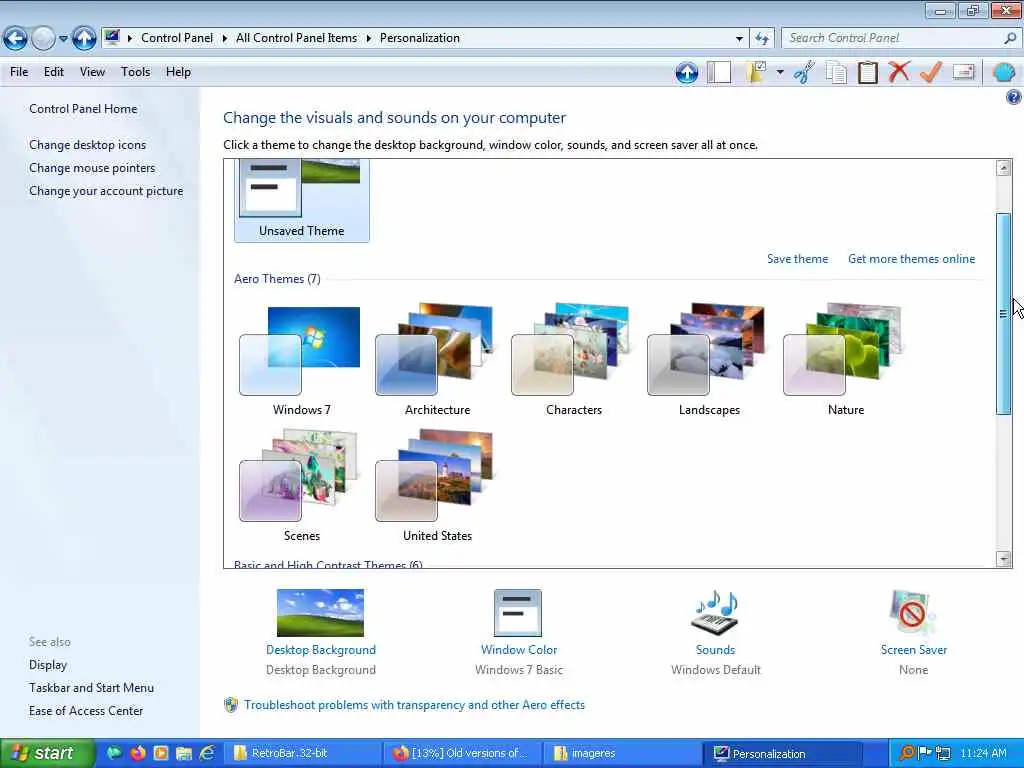Click the theme list scroll up arrow

coord(1004,168)
